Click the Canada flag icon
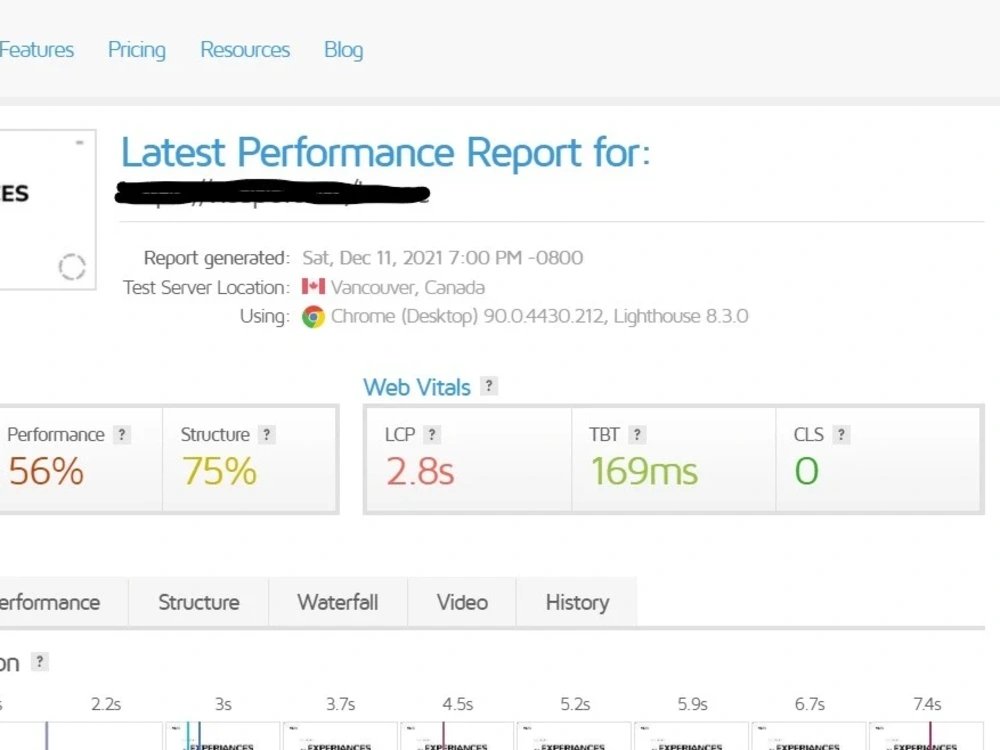Image resolution: width=1000 pixels, height=750 pixels. [x=313, y=286]
